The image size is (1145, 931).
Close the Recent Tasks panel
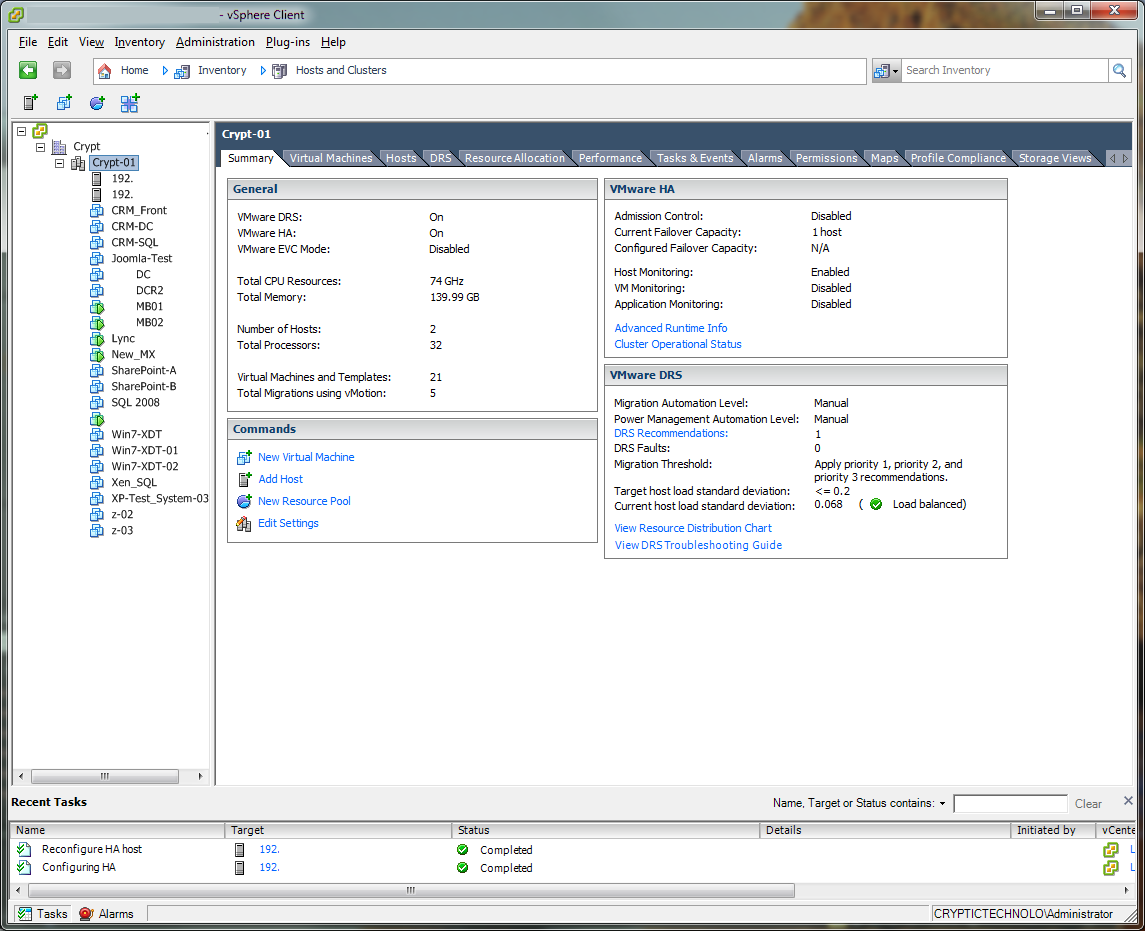(x=1128, y=801)
